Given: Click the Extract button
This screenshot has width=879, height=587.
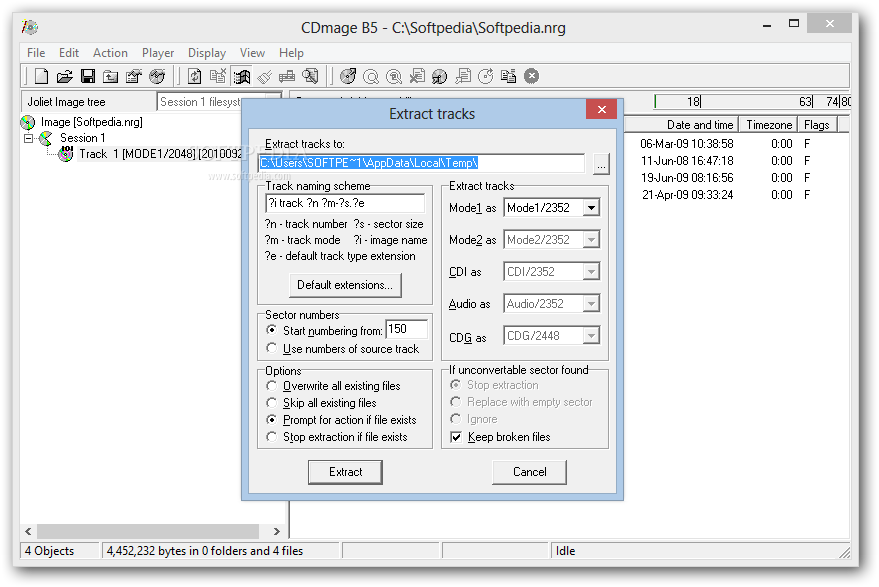Looking at the screenshot, I should click(x=345, y=472).
